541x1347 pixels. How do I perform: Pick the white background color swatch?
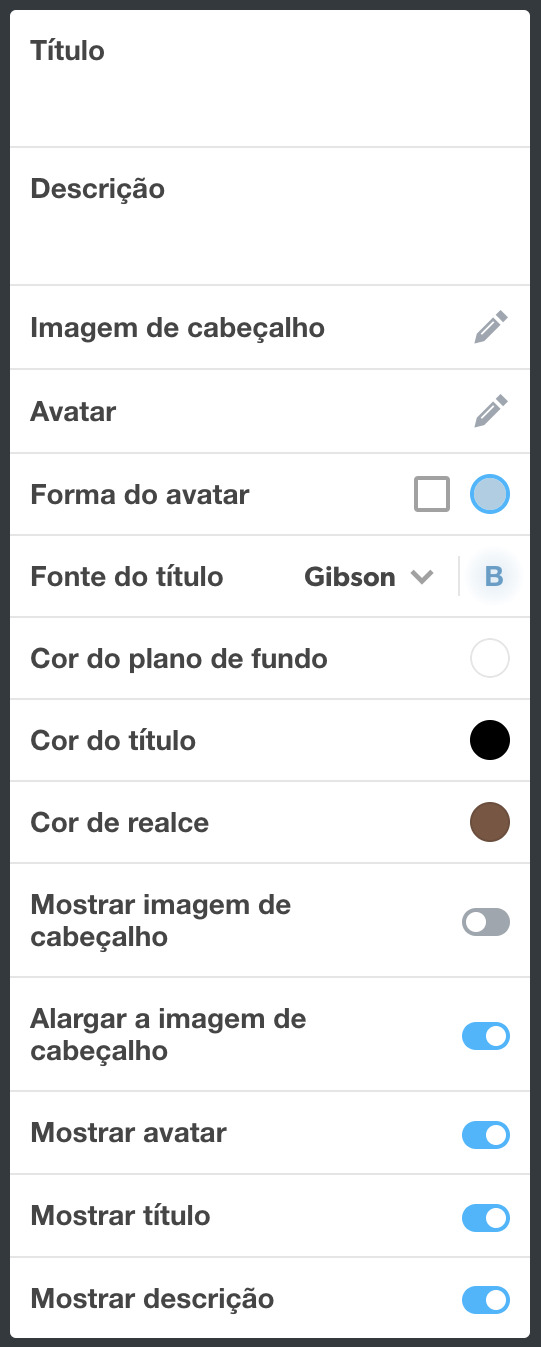pyautogui.click(x=490, y=659)
